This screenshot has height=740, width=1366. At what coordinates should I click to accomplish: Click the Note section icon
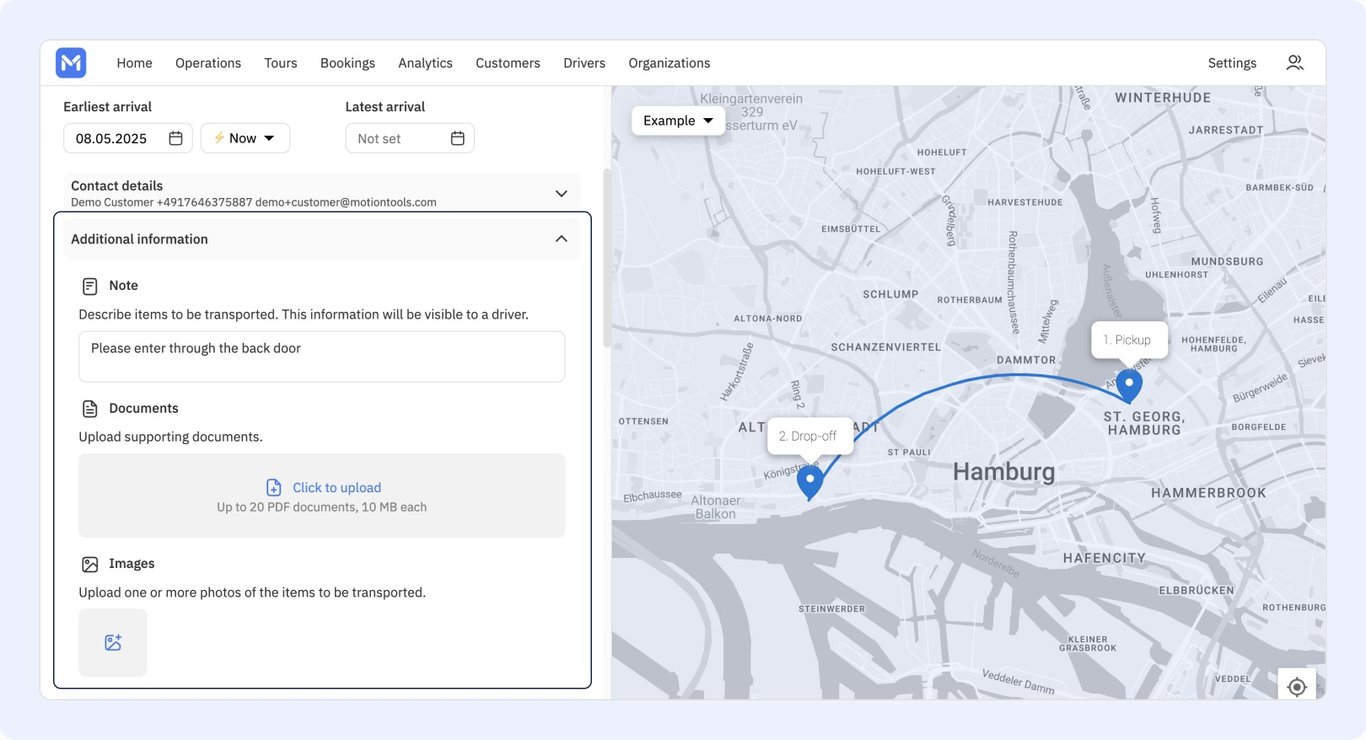click(90, 286)
